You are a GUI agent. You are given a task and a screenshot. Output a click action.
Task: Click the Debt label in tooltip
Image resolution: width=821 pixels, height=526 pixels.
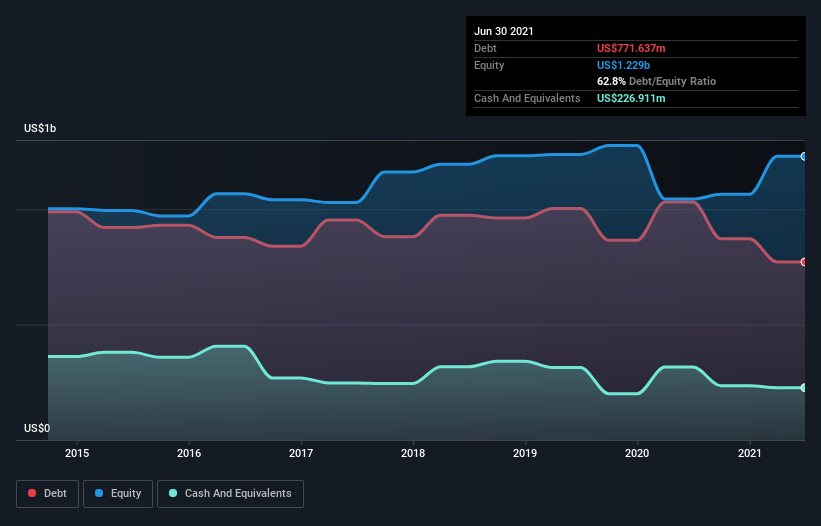(485, 48)
